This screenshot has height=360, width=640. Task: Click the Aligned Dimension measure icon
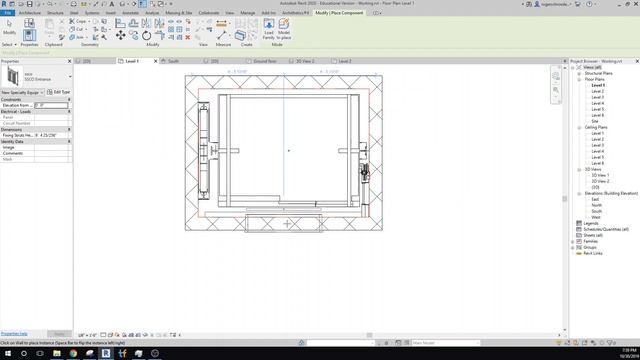(222, 24)
